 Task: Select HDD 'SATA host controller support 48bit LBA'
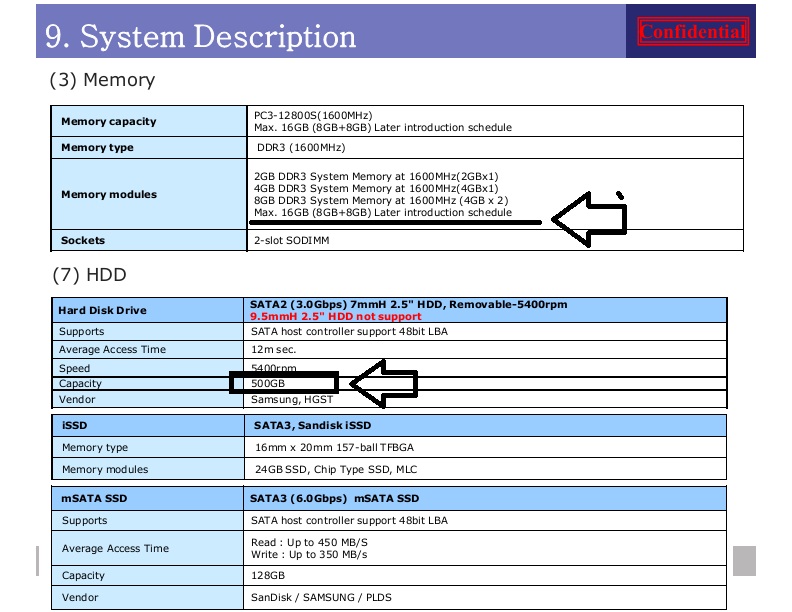point(350,331)
